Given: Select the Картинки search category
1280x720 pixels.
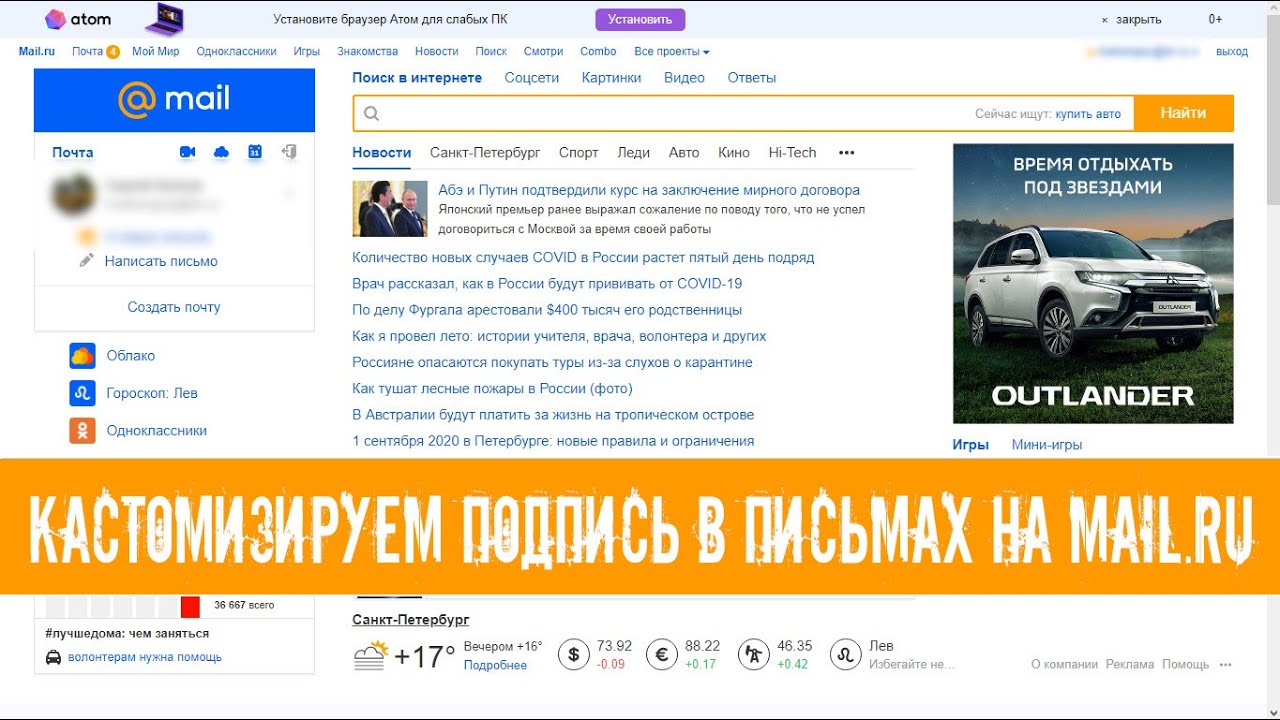Looking at the screenshot, I should (x=612, y=78).
